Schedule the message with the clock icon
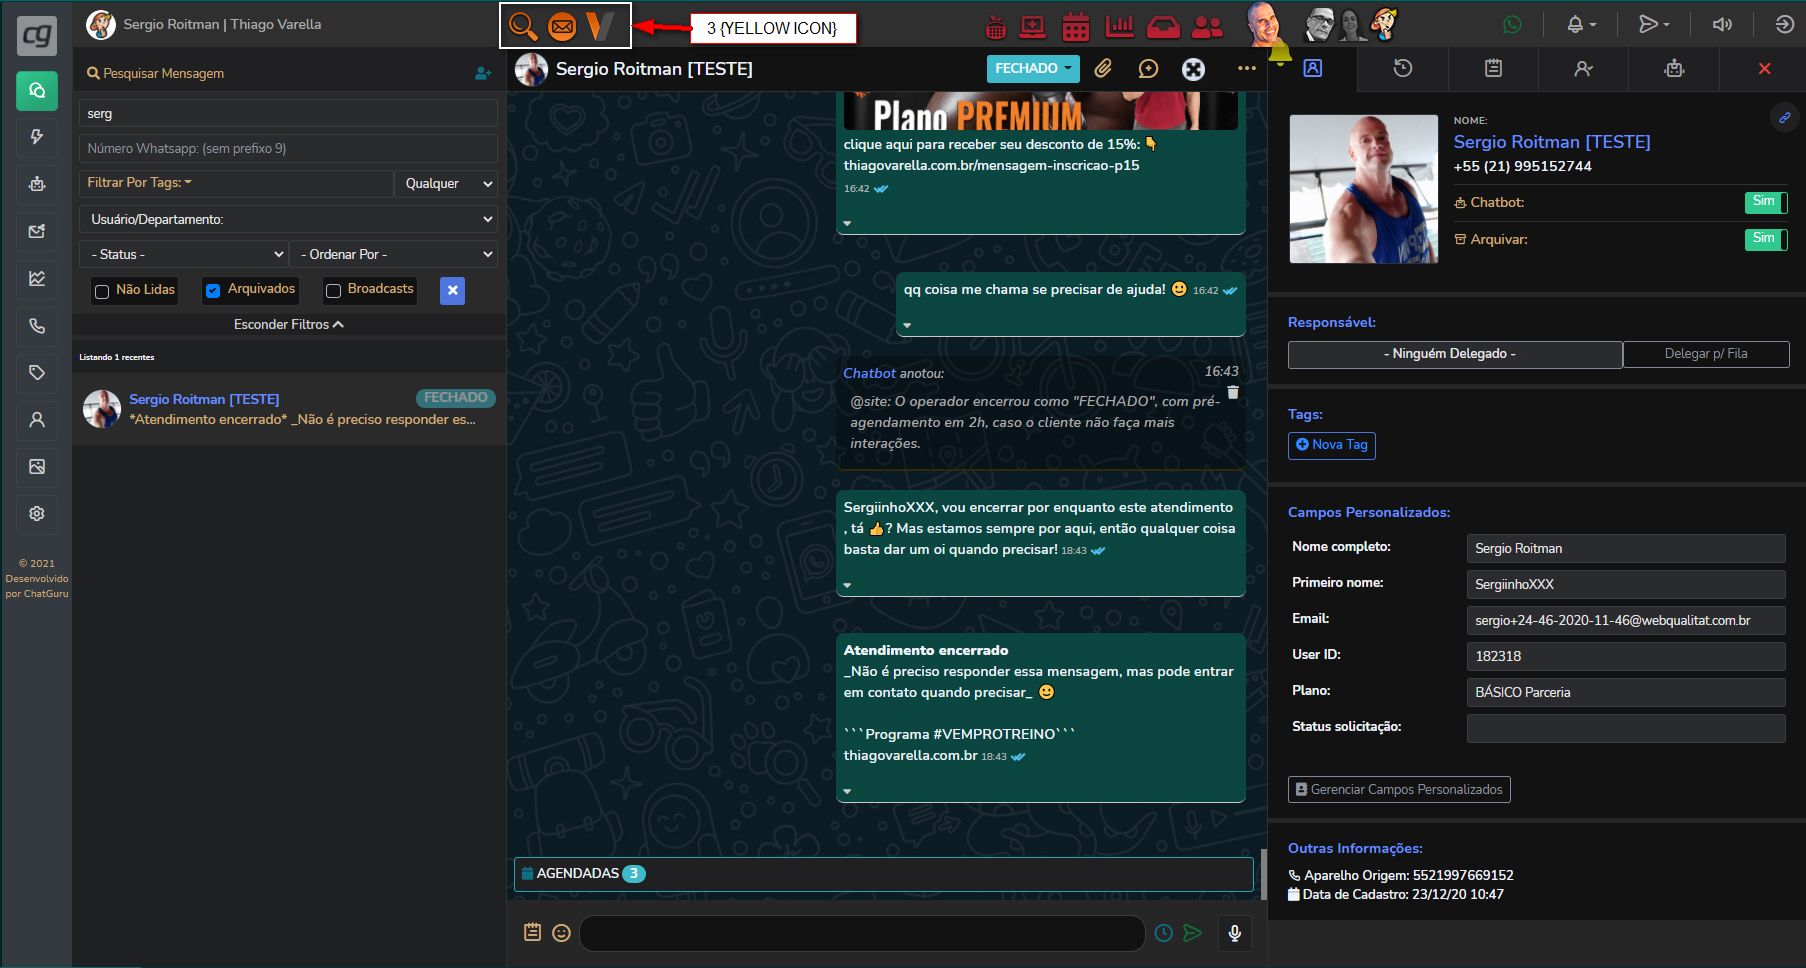Image resolution: width=1806 pixels, height=968 pixels. [1164, 933]
